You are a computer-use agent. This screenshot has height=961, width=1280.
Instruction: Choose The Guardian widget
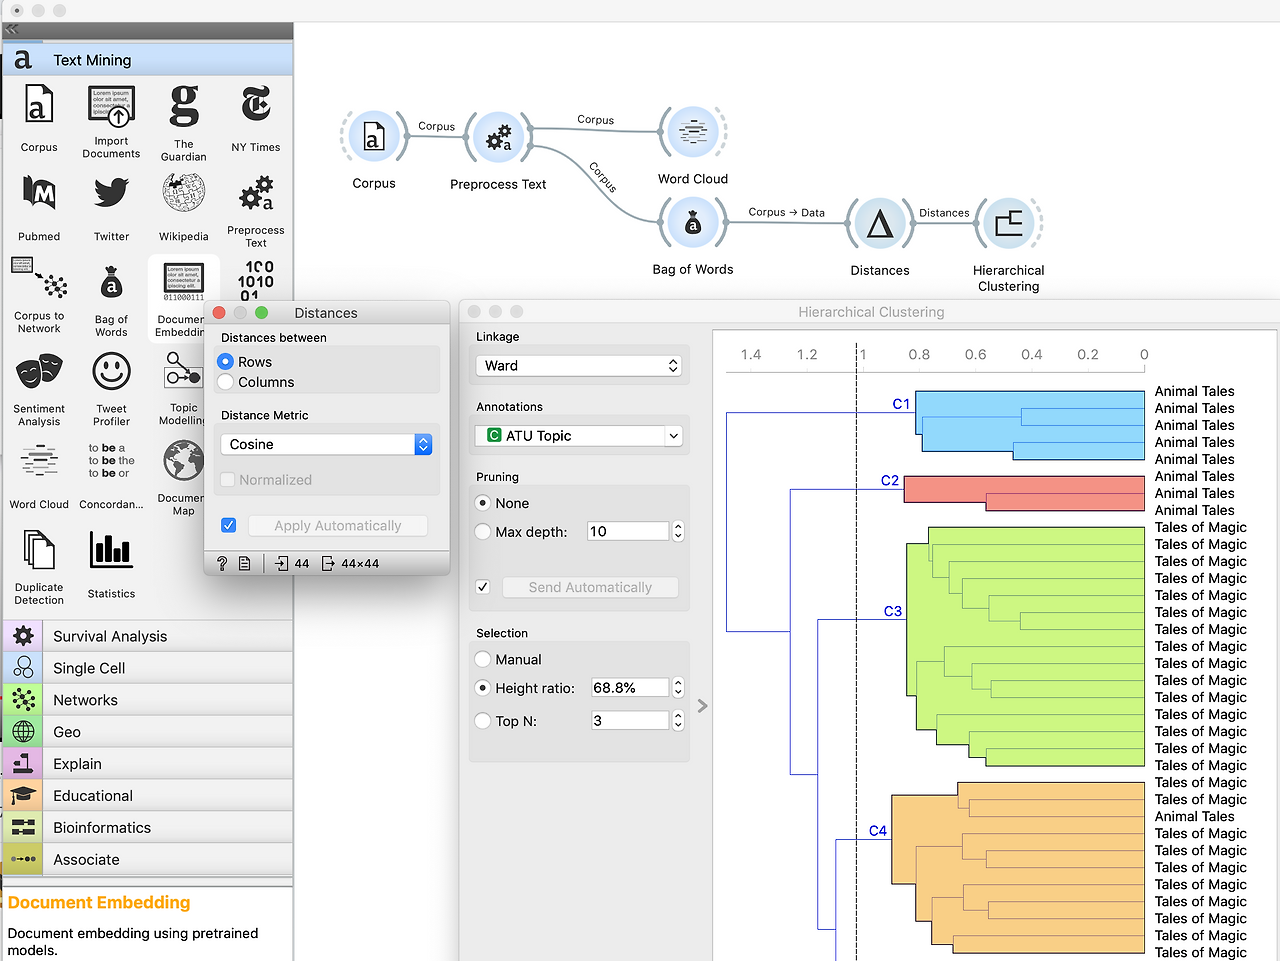(x=184, y=121)
